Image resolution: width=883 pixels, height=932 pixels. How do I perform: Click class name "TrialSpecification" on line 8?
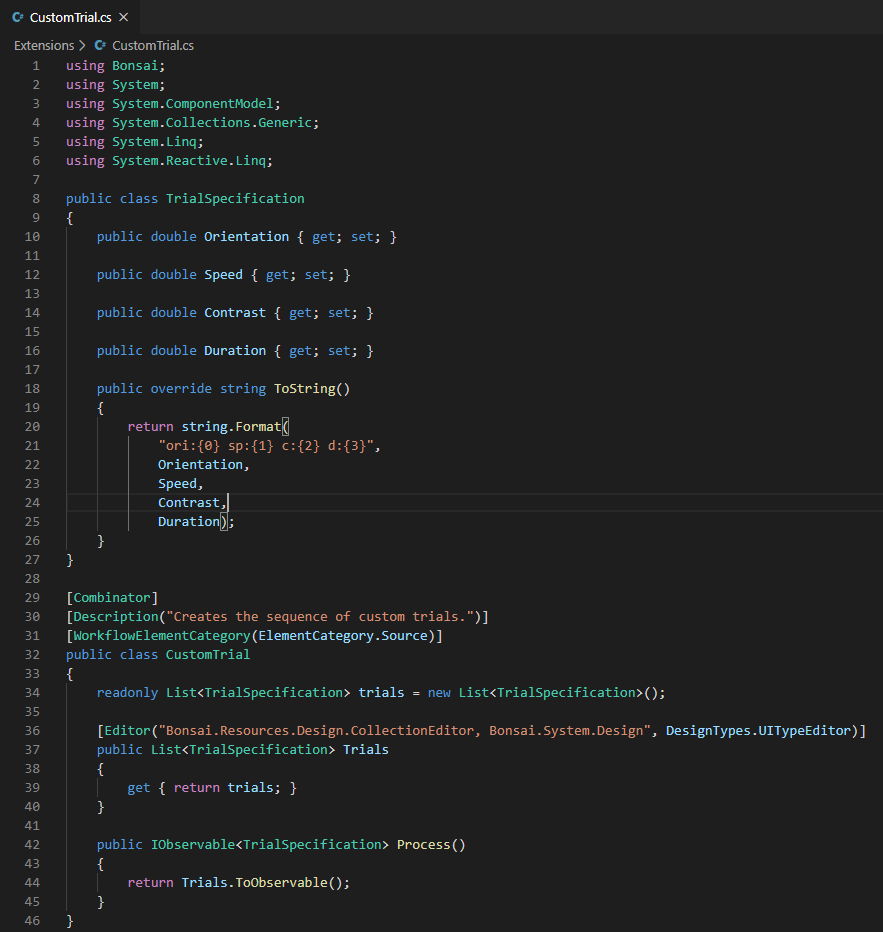click(235, 199)
